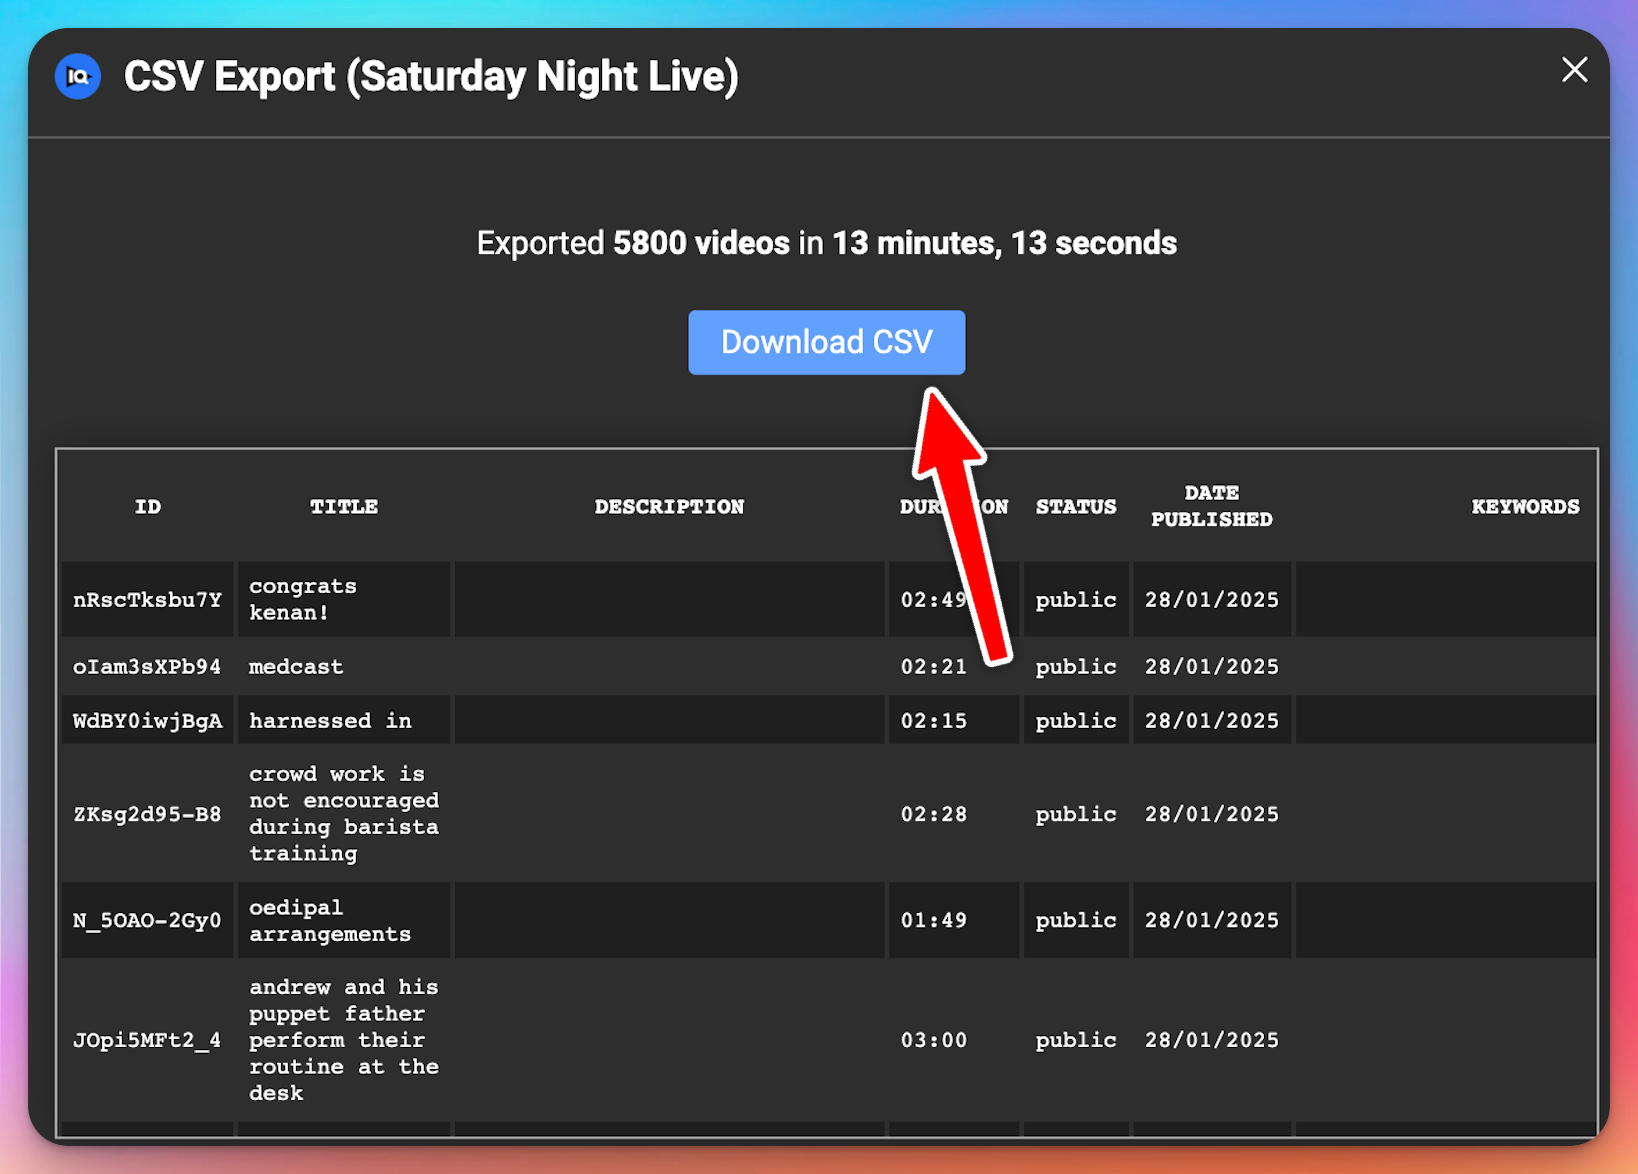Screen dimensions: 1638x1174
Task: Select video ID oIam3sXPb94
Action: [x=147, y=667]
